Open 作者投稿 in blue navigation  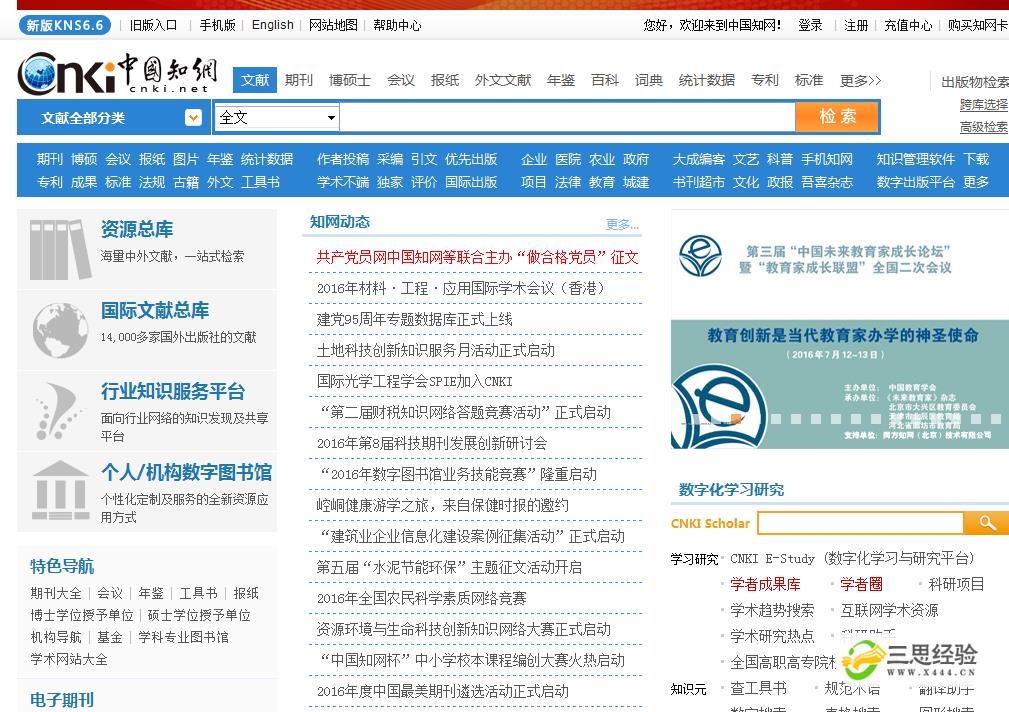click(343, 159)
